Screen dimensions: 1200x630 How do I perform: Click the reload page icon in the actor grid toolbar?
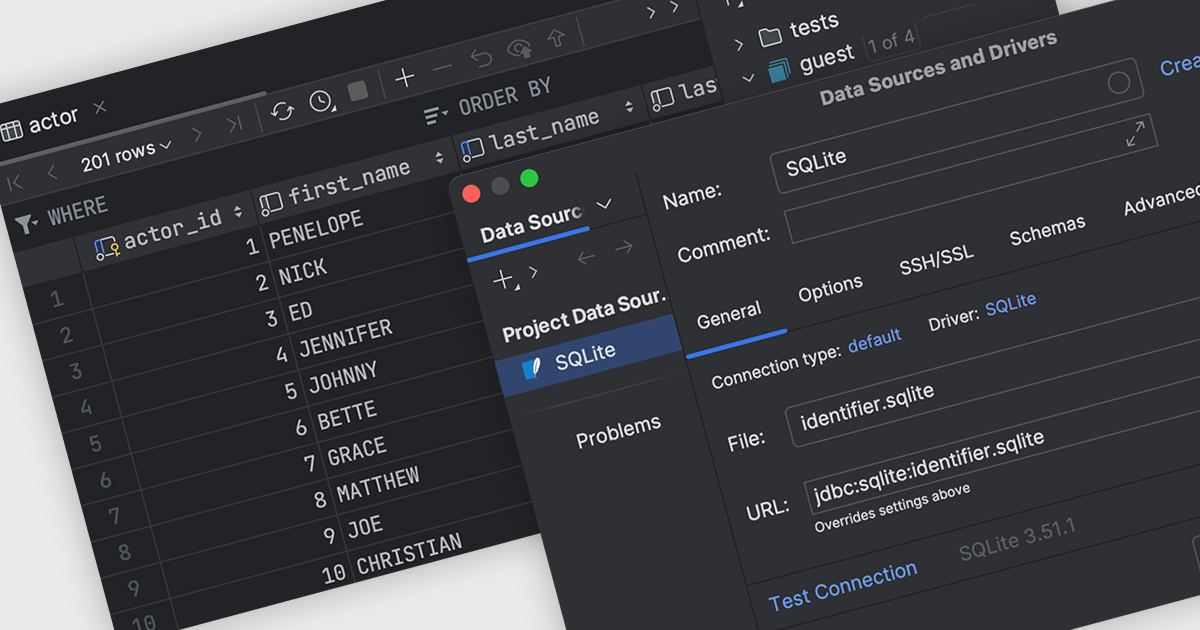click(283, 110)
